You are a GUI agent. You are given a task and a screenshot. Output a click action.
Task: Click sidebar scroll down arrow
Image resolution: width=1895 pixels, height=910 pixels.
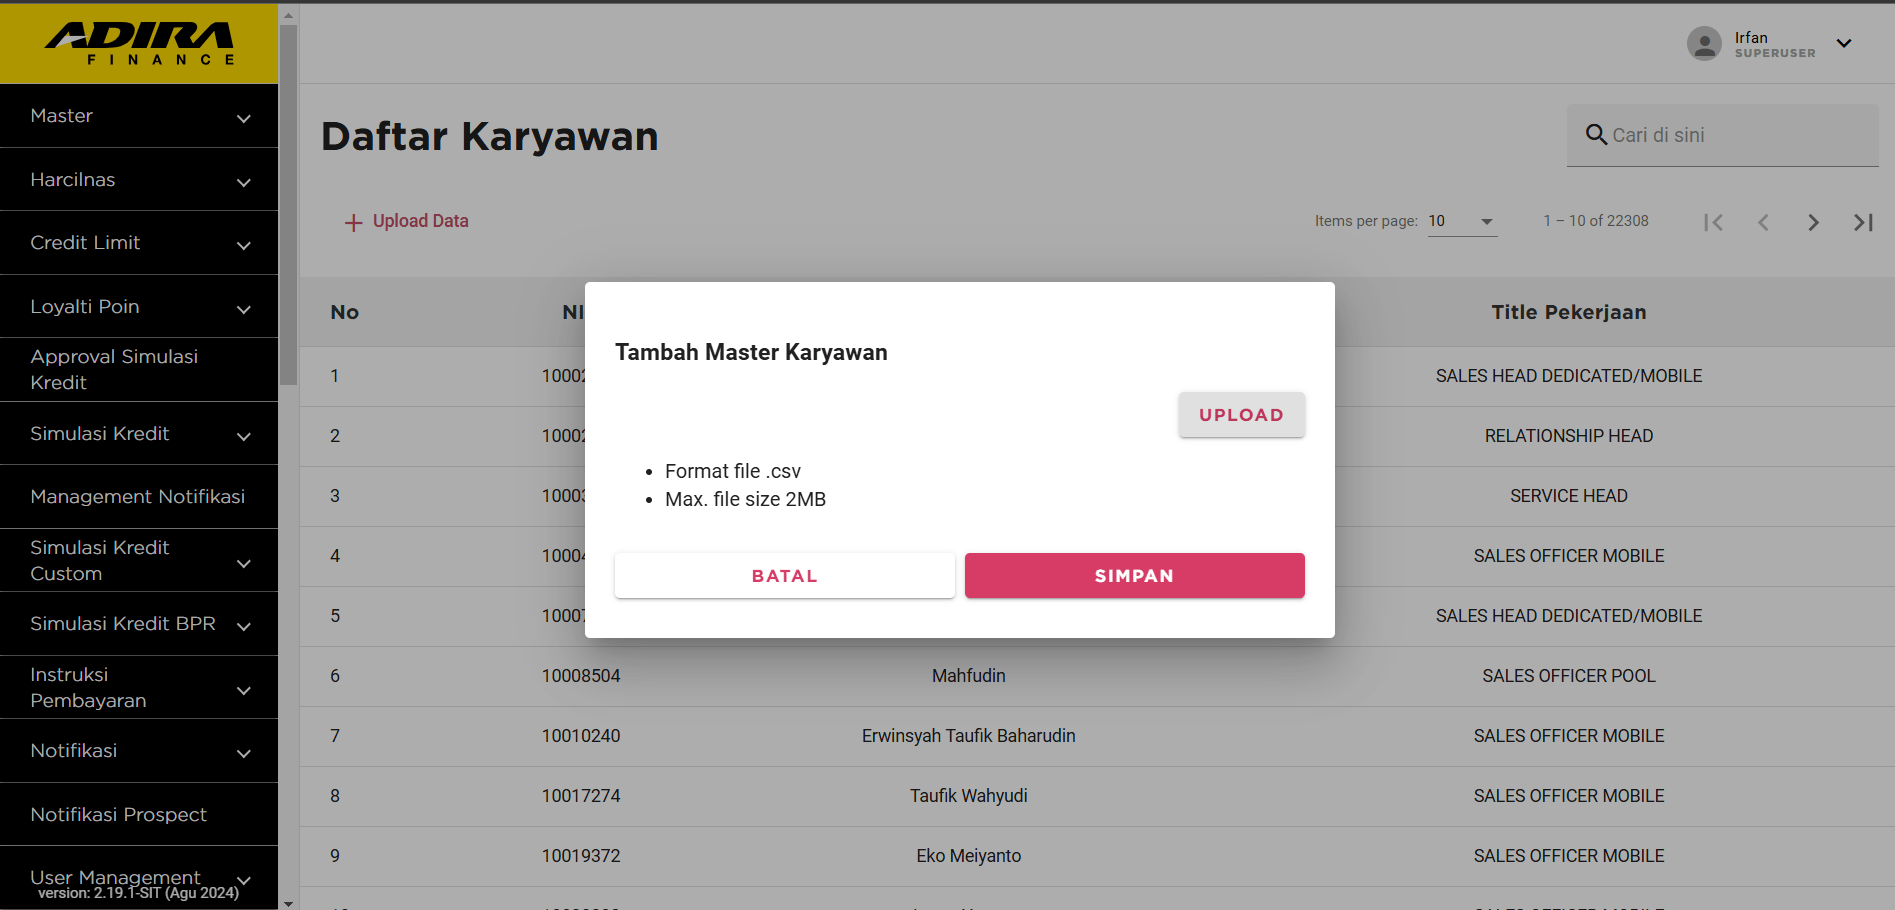pyautogui.click(x=289, y=903)
